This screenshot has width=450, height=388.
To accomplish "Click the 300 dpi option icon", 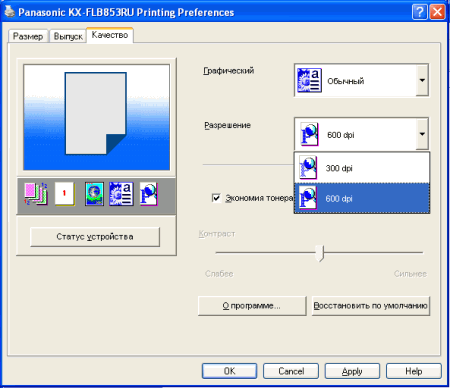I will point(308,168).
